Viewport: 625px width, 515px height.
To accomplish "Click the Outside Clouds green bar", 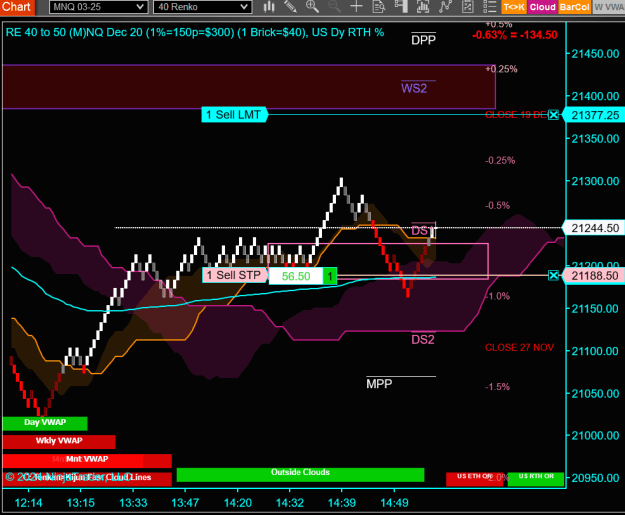I will click(300, 474).
